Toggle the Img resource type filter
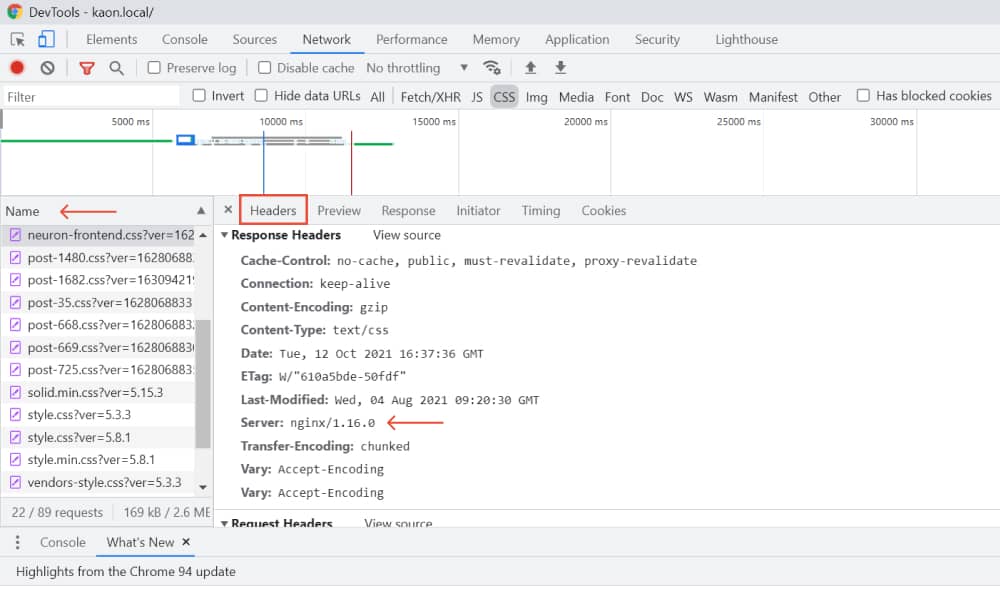The height and width of the screenshot is (600, 1000). (536, 97)
